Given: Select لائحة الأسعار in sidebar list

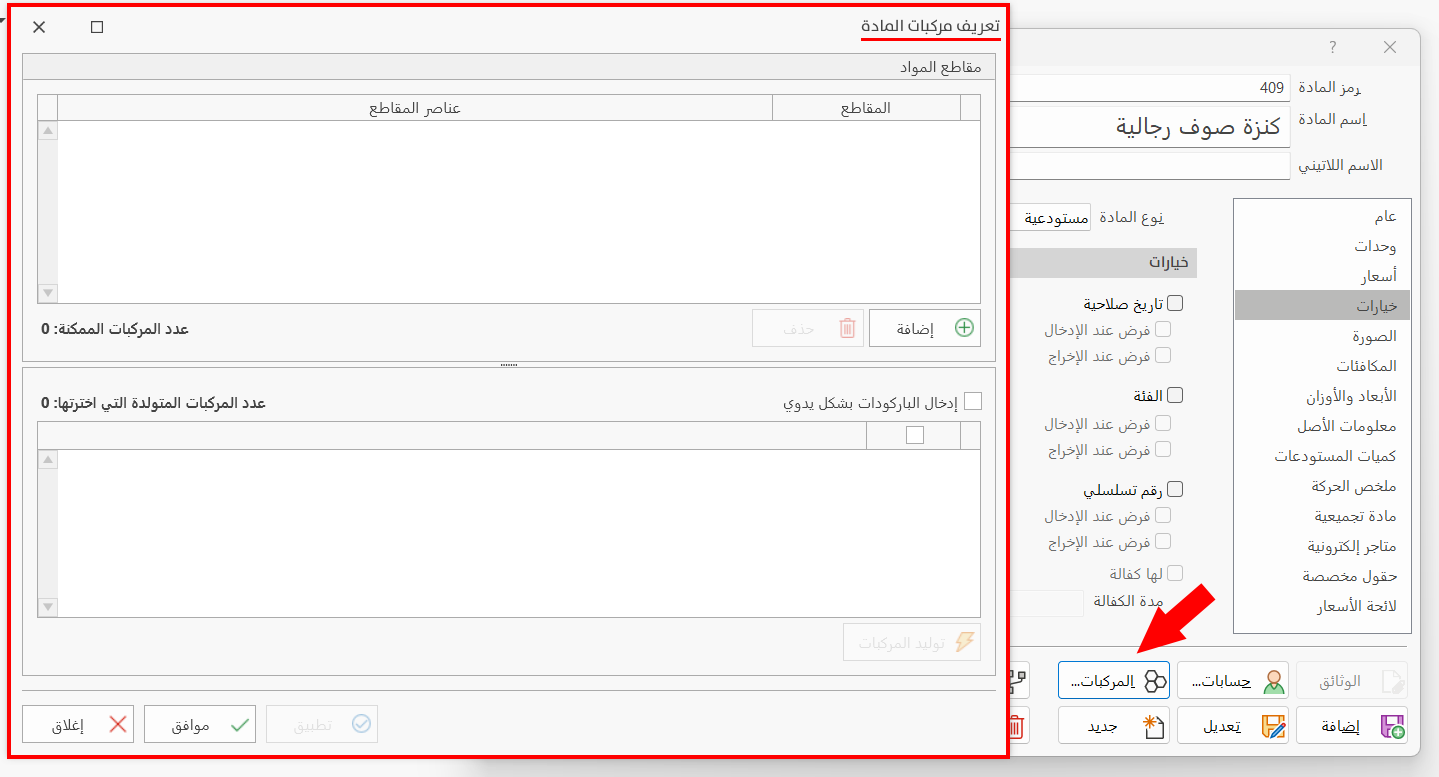Looking at the screenshot, I should coord(1322,606).
